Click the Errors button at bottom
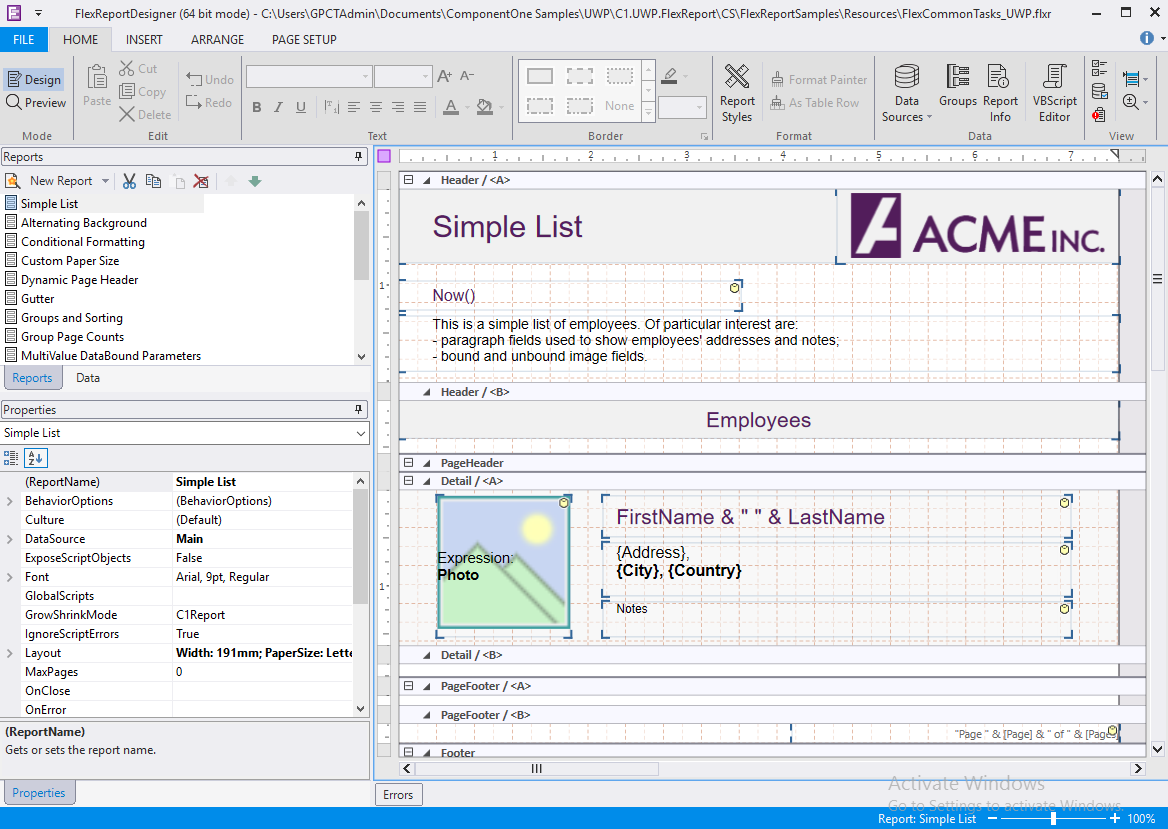Viewport: 1168px width, 829px height. click(x=398, y=795)
